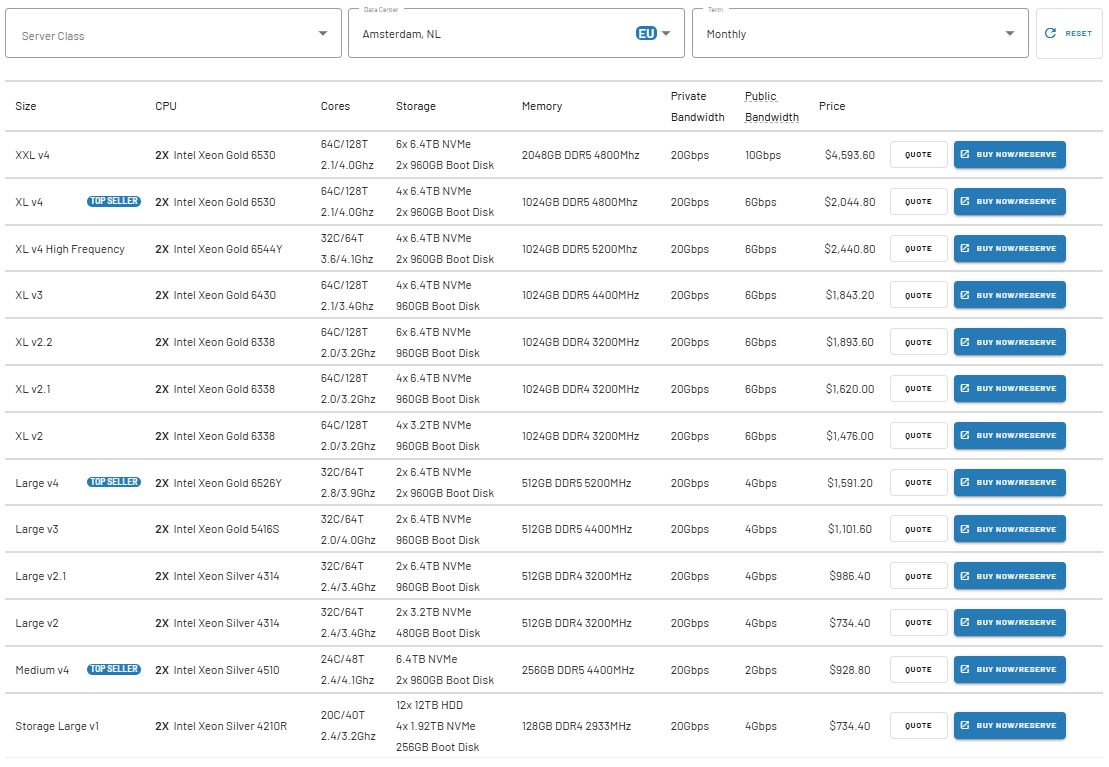Click the Top Seller badge on Large v4

coord(114,482)
